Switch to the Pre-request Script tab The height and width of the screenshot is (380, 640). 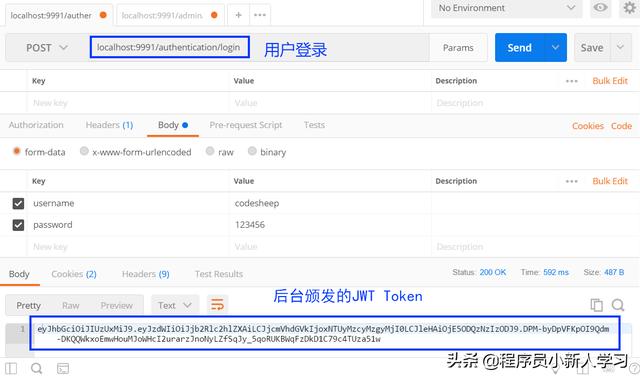pos(246,125)
